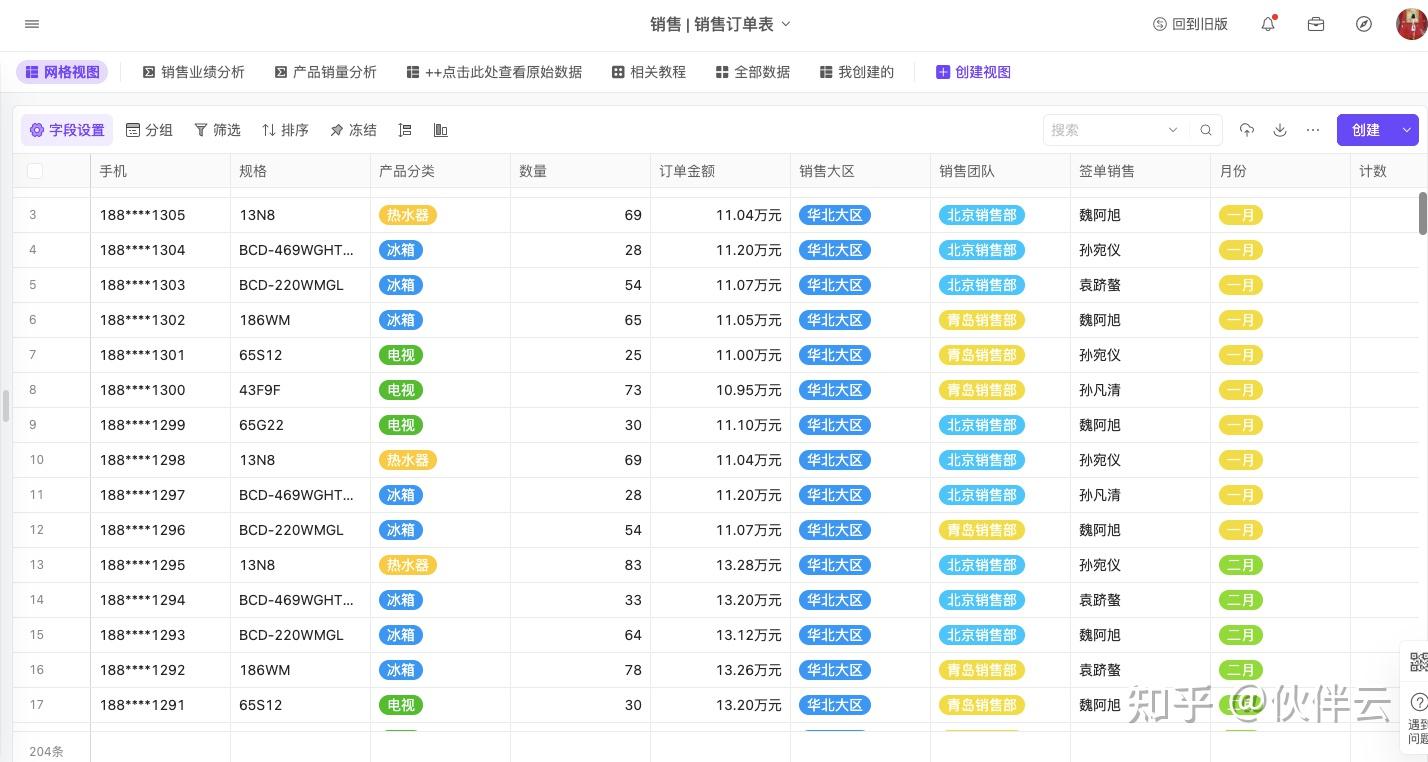
Task: Click the 热水器 tag in row 3
Action: pyautogui.click(x=408, y=215)
